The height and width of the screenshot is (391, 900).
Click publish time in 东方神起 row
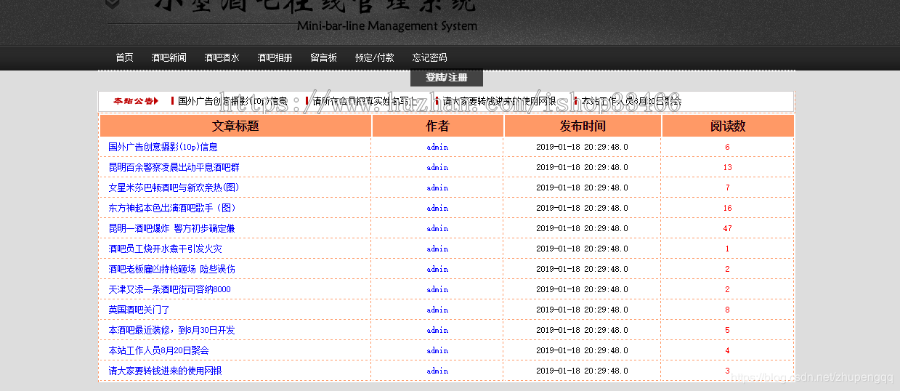pyautogui.click(x=582, y=208)
